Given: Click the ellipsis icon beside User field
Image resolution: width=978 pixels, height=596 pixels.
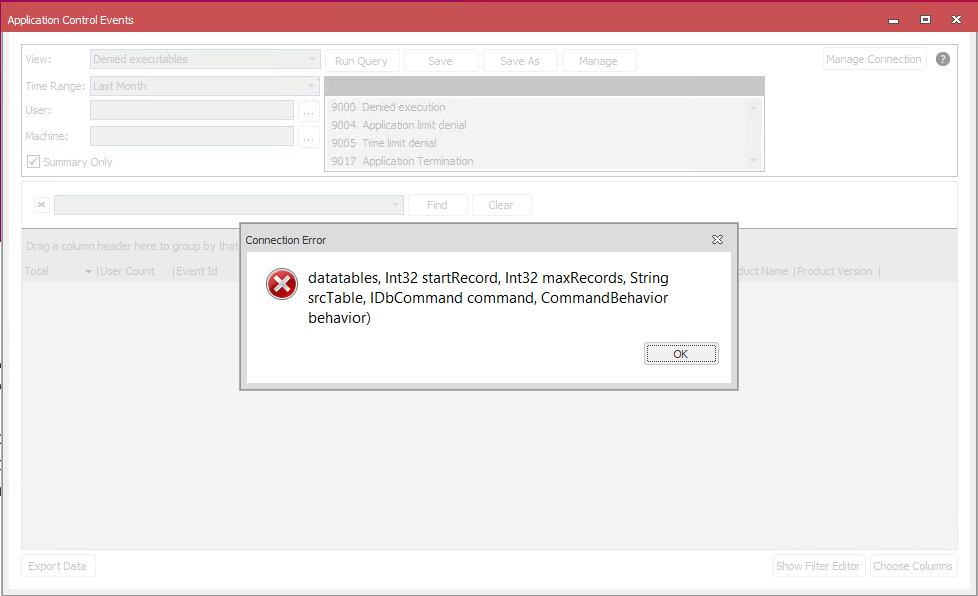Looking at the screenshot, I should pos(308,110).
